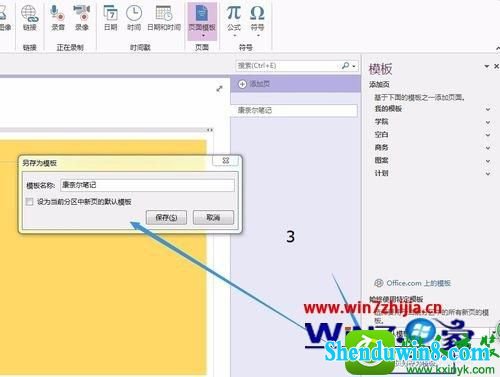
Task: Insert a link from the ribbon
Action: pos(29,18)
